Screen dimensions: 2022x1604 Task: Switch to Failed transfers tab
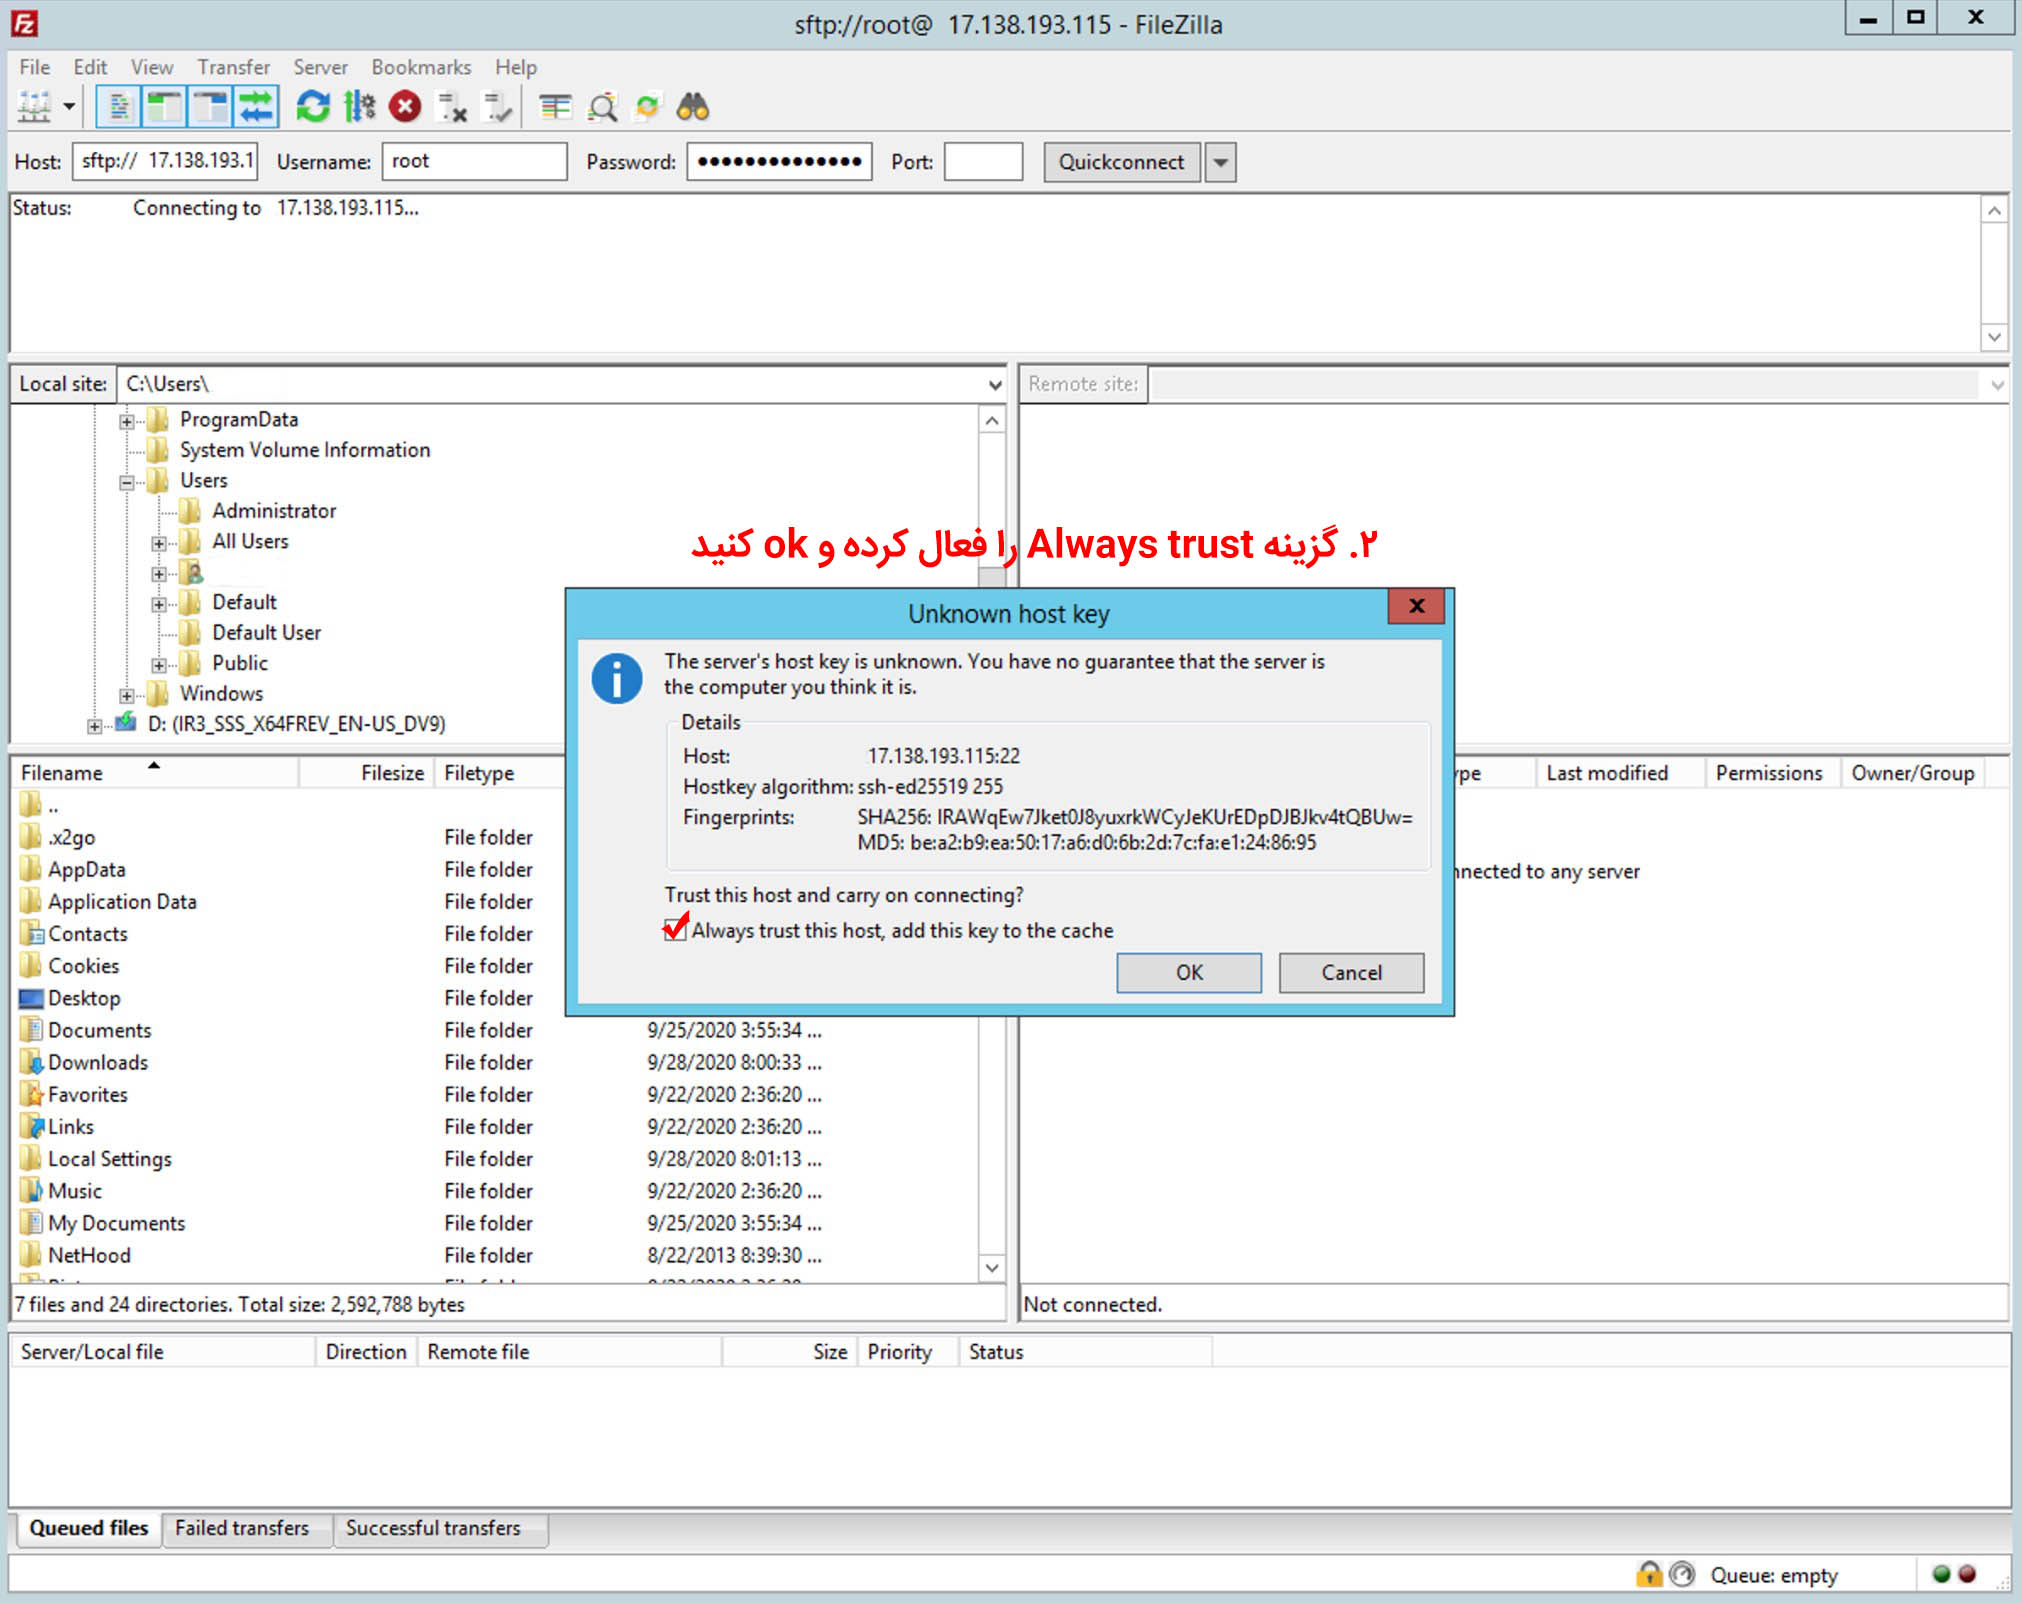[x=242, y=1528]
